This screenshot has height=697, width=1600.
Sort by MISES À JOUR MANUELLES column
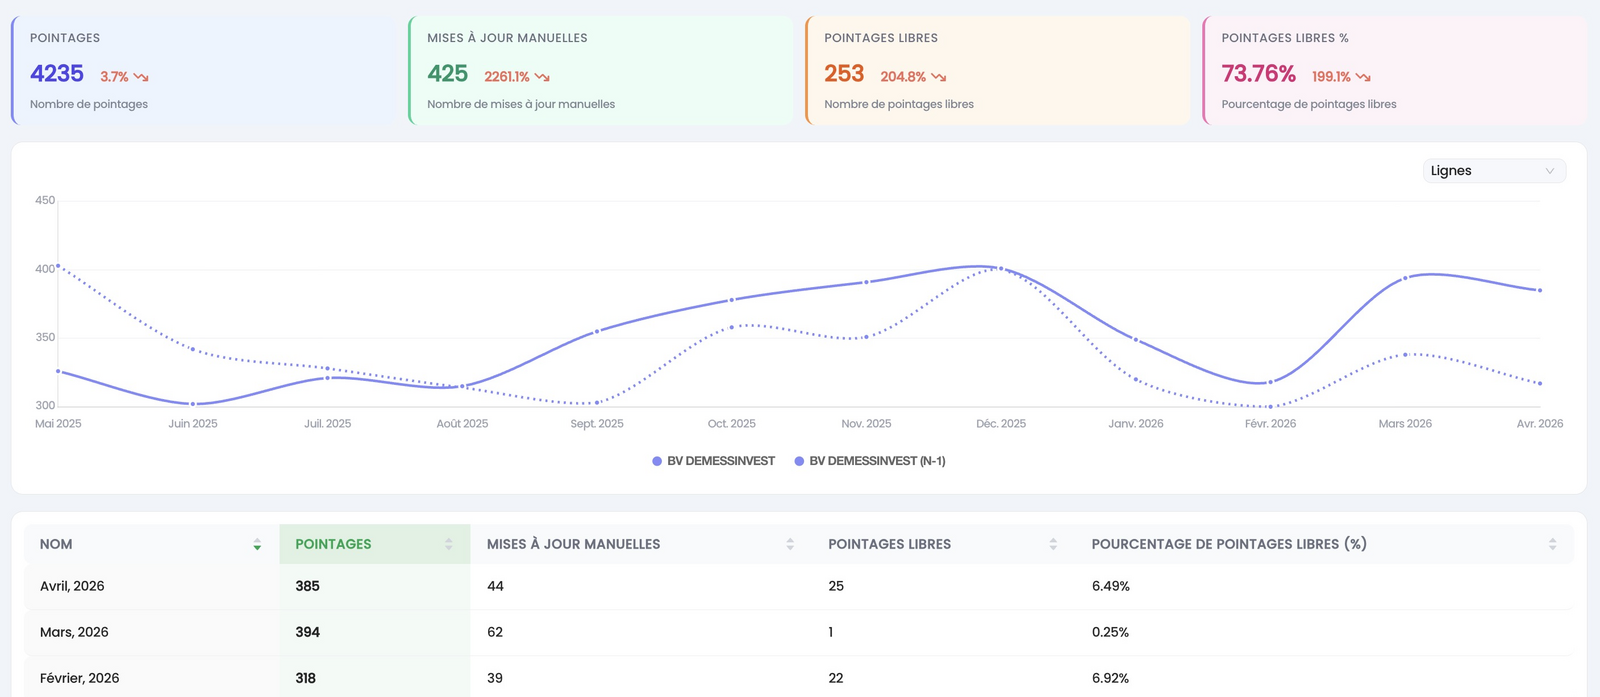click(790, 545)
